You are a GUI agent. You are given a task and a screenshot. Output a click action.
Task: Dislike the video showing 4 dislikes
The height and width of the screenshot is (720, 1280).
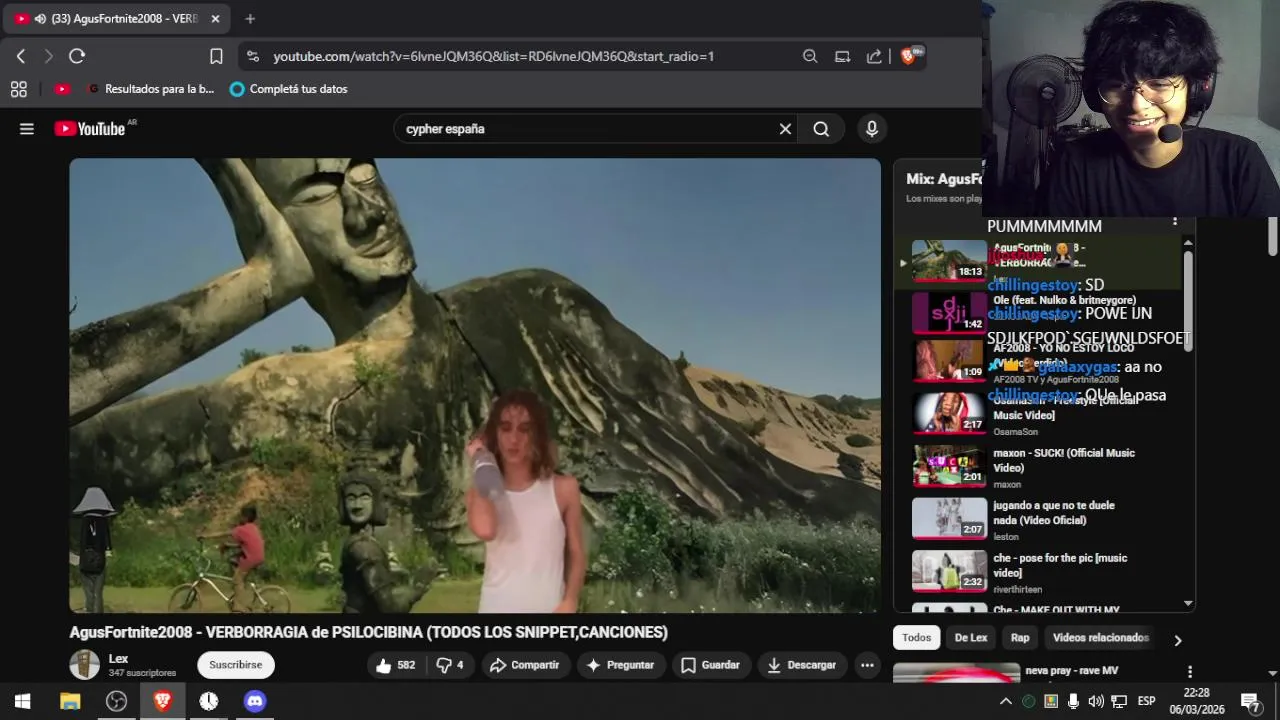(450, 665)
